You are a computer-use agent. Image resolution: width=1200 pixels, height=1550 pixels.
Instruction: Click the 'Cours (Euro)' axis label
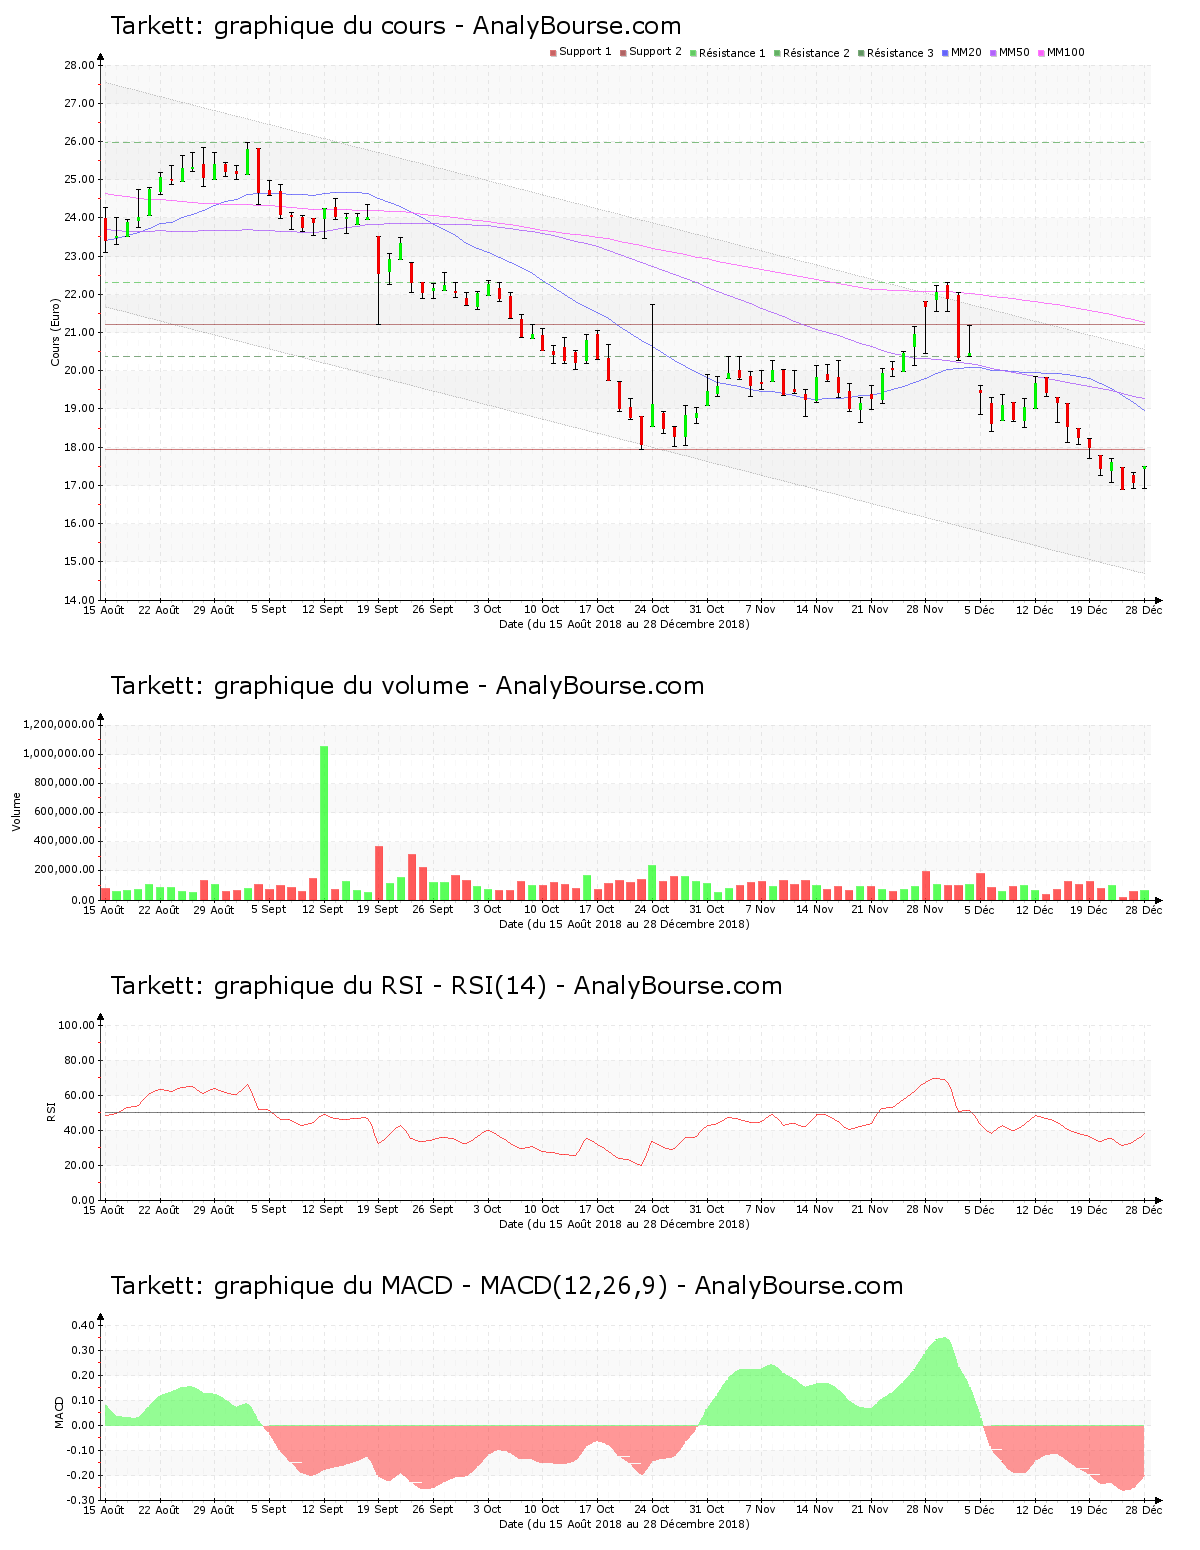(56, 332)
